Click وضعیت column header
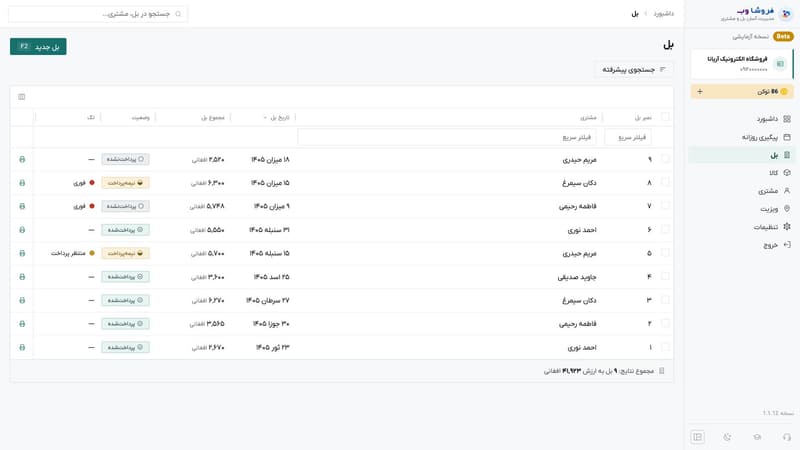Viewport: 800px width, 450px height. tap(140, 117)
